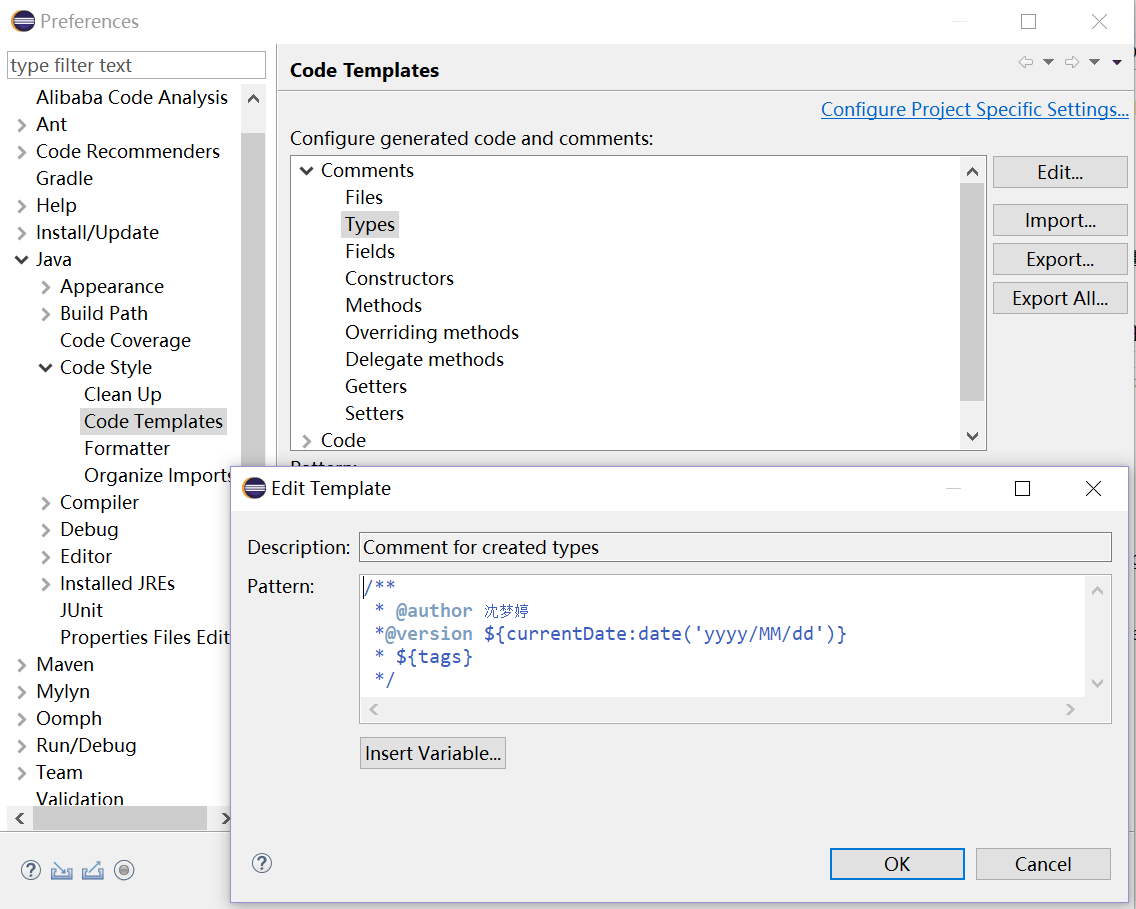1136x909 pixels.
Task: Select the Formatter preferences page
Action: tap(127, 448)
